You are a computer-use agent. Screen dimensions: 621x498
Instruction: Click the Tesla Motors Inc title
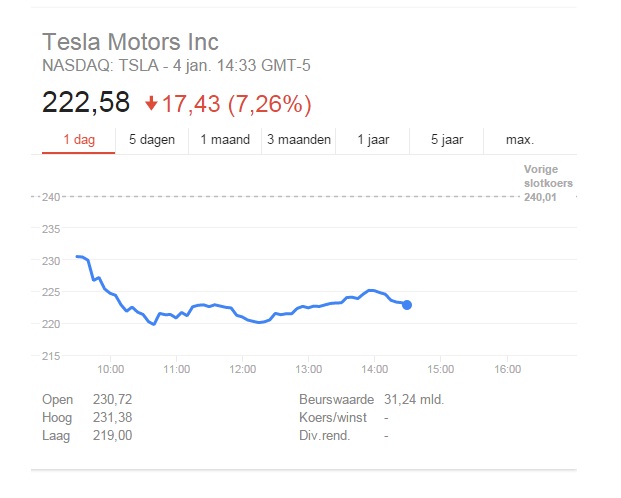(130, 42)
